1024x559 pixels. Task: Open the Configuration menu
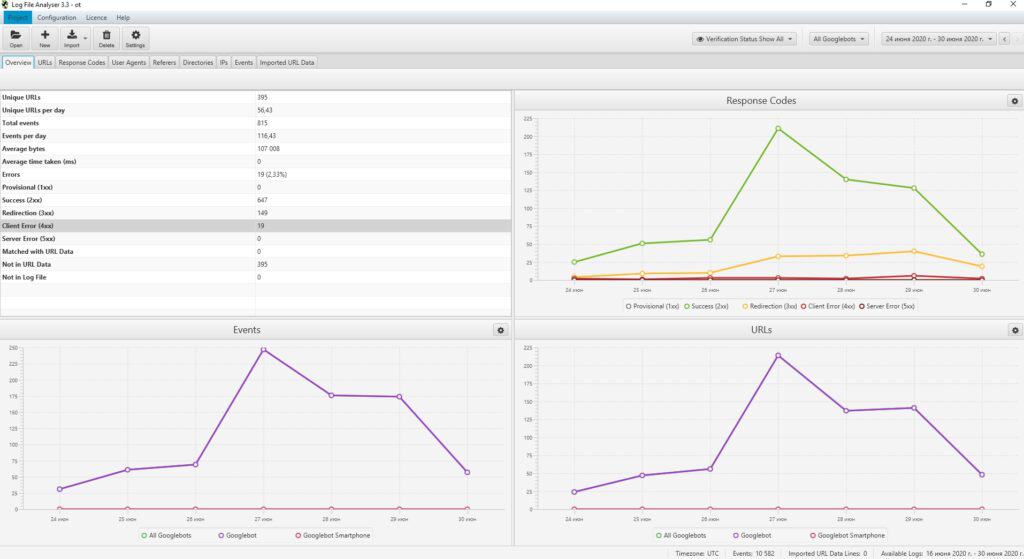57,18
